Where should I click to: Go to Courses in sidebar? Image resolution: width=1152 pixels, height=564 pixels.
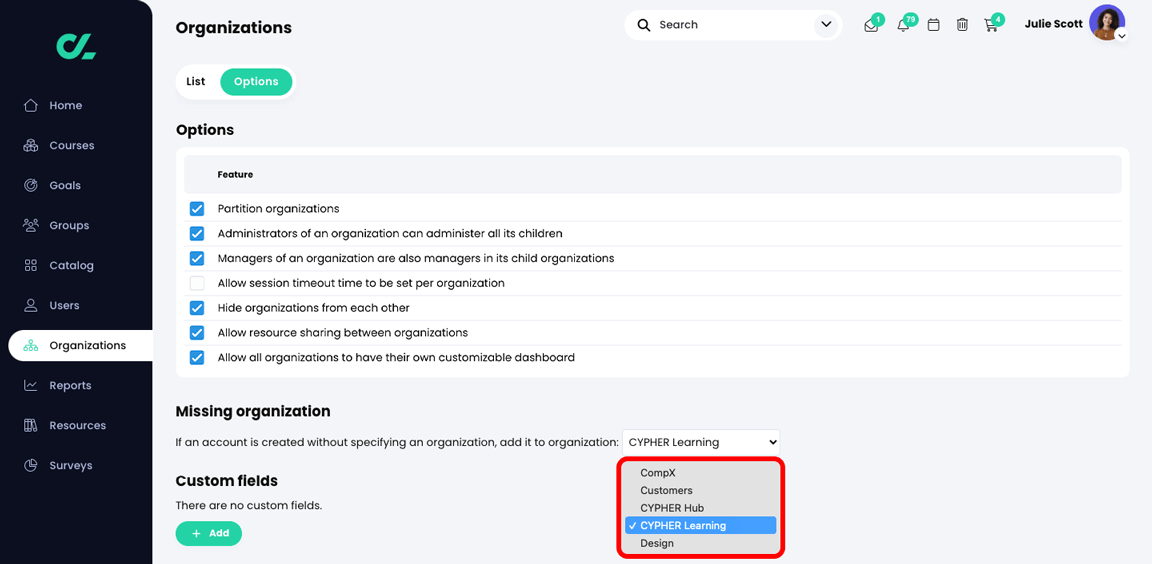72,145
